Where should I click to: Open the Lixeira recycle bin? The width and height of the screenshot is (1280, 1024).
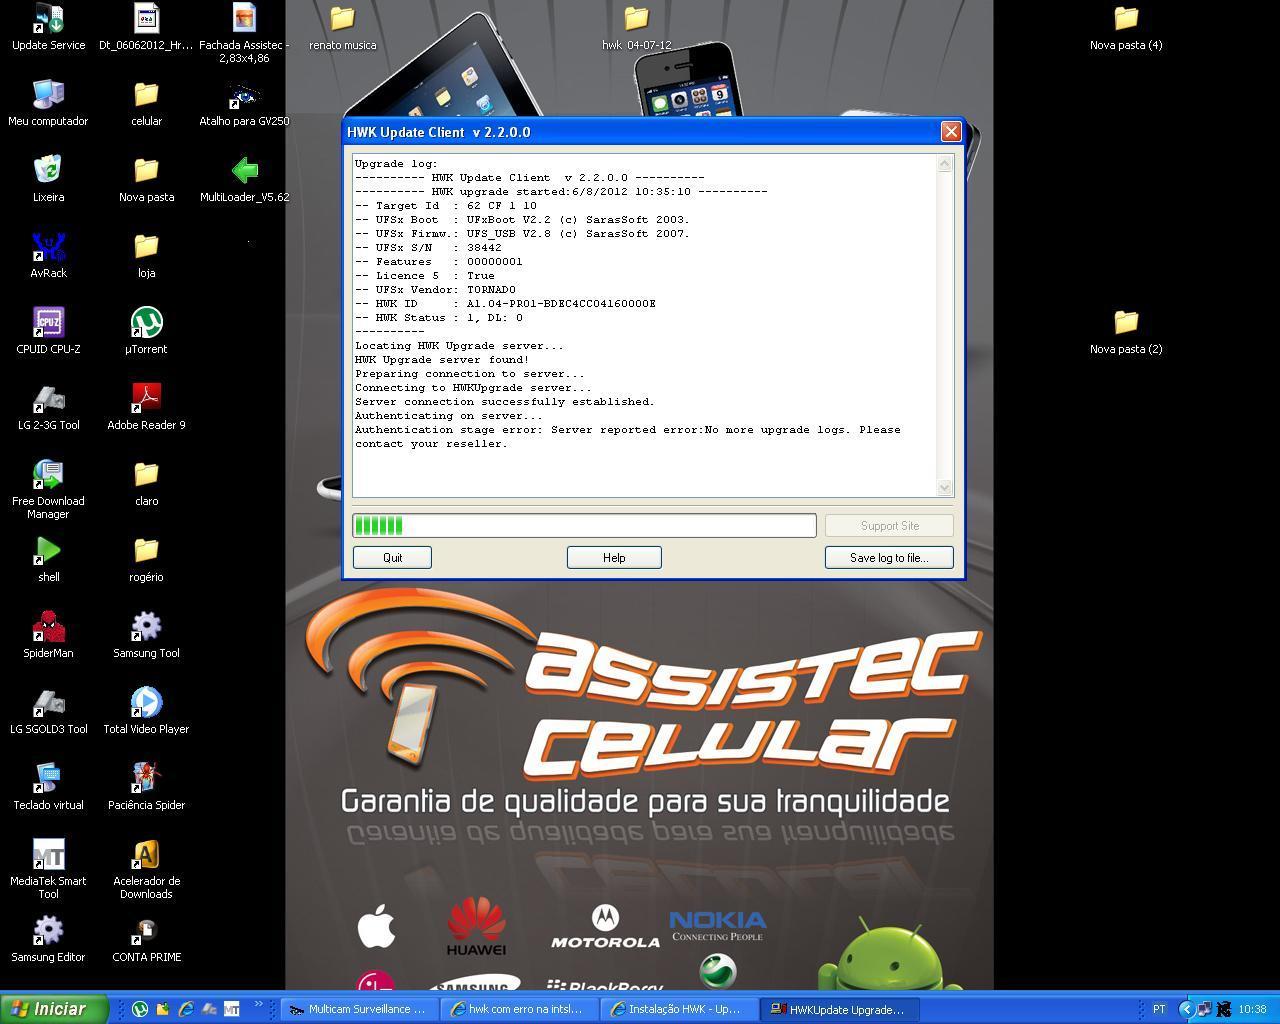[48, 179]
